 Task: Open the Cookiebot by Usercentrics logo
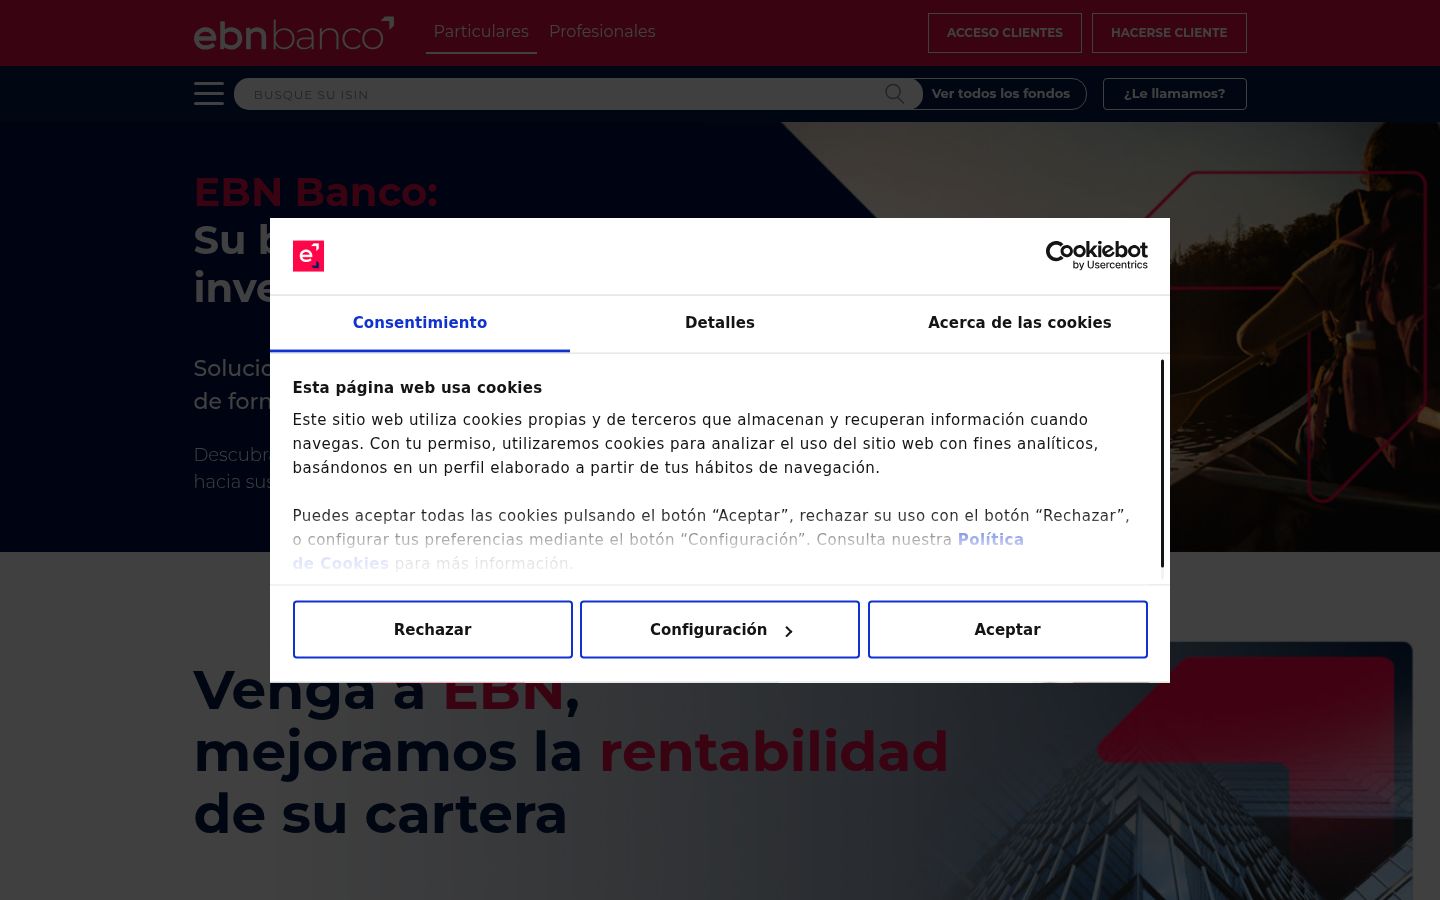click(x=1096, y=255)
